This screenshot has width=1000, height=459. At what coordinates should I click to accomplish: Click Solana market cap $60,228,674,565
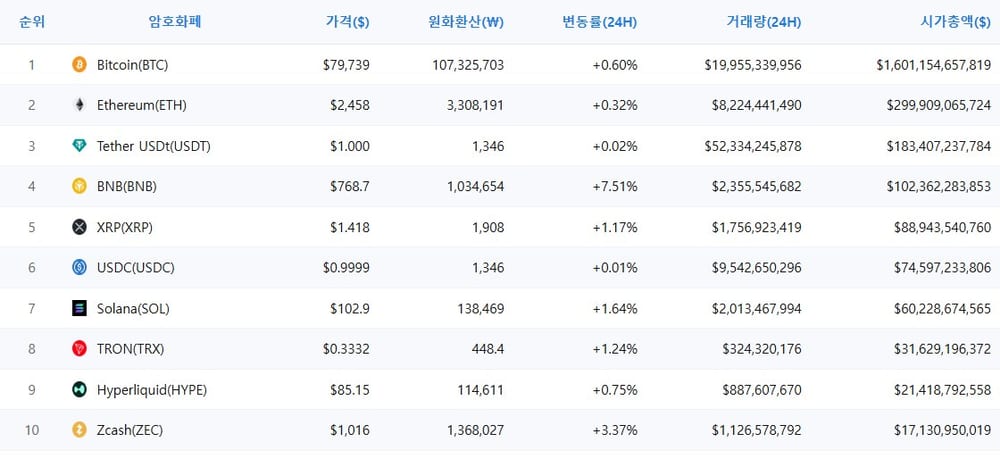tap(942, 309)
